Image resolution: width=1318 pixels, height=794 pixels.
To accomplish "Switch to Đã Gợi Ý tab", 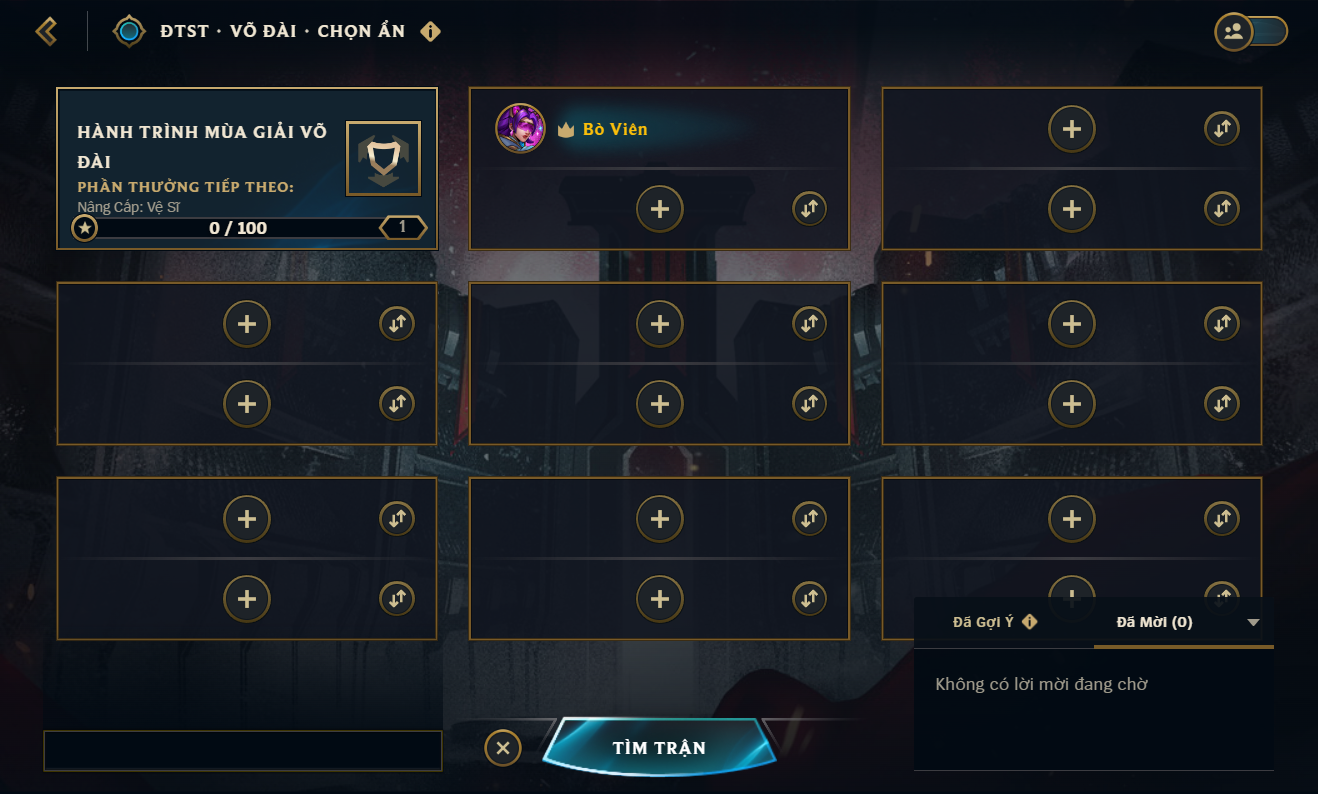I will click(983, 622).
